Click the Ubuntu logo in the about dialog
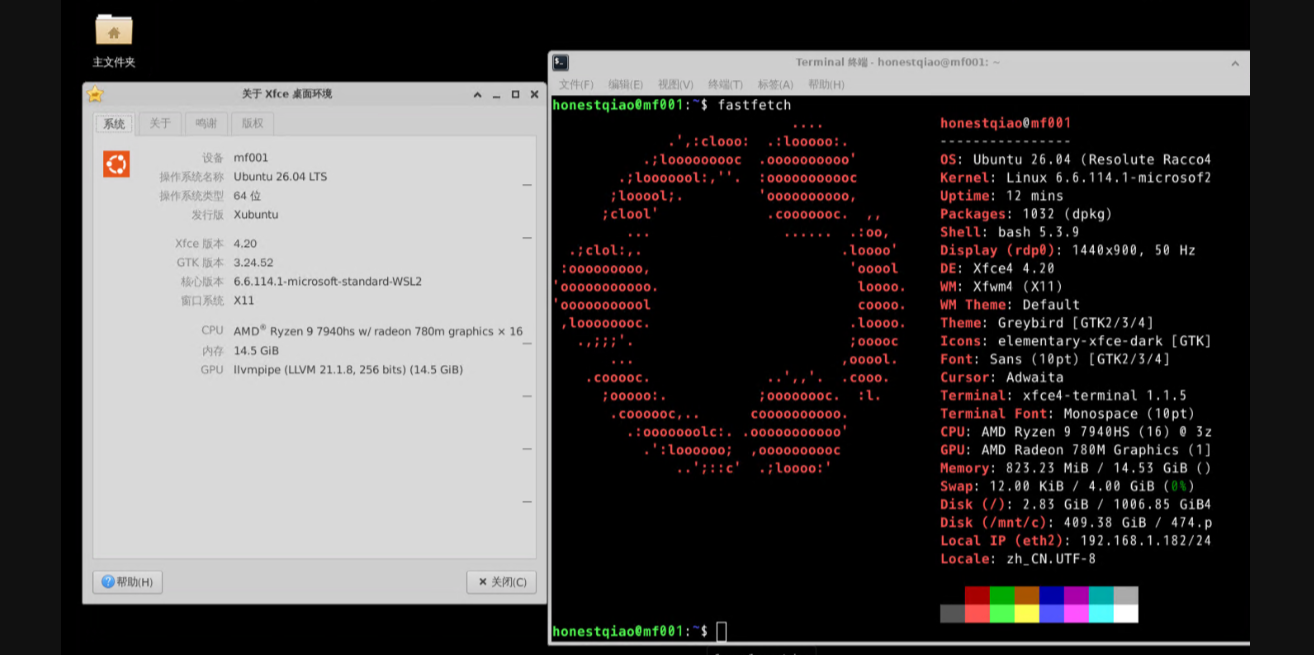This screenshot has width=1314, height=655. (x=116, y=164)
